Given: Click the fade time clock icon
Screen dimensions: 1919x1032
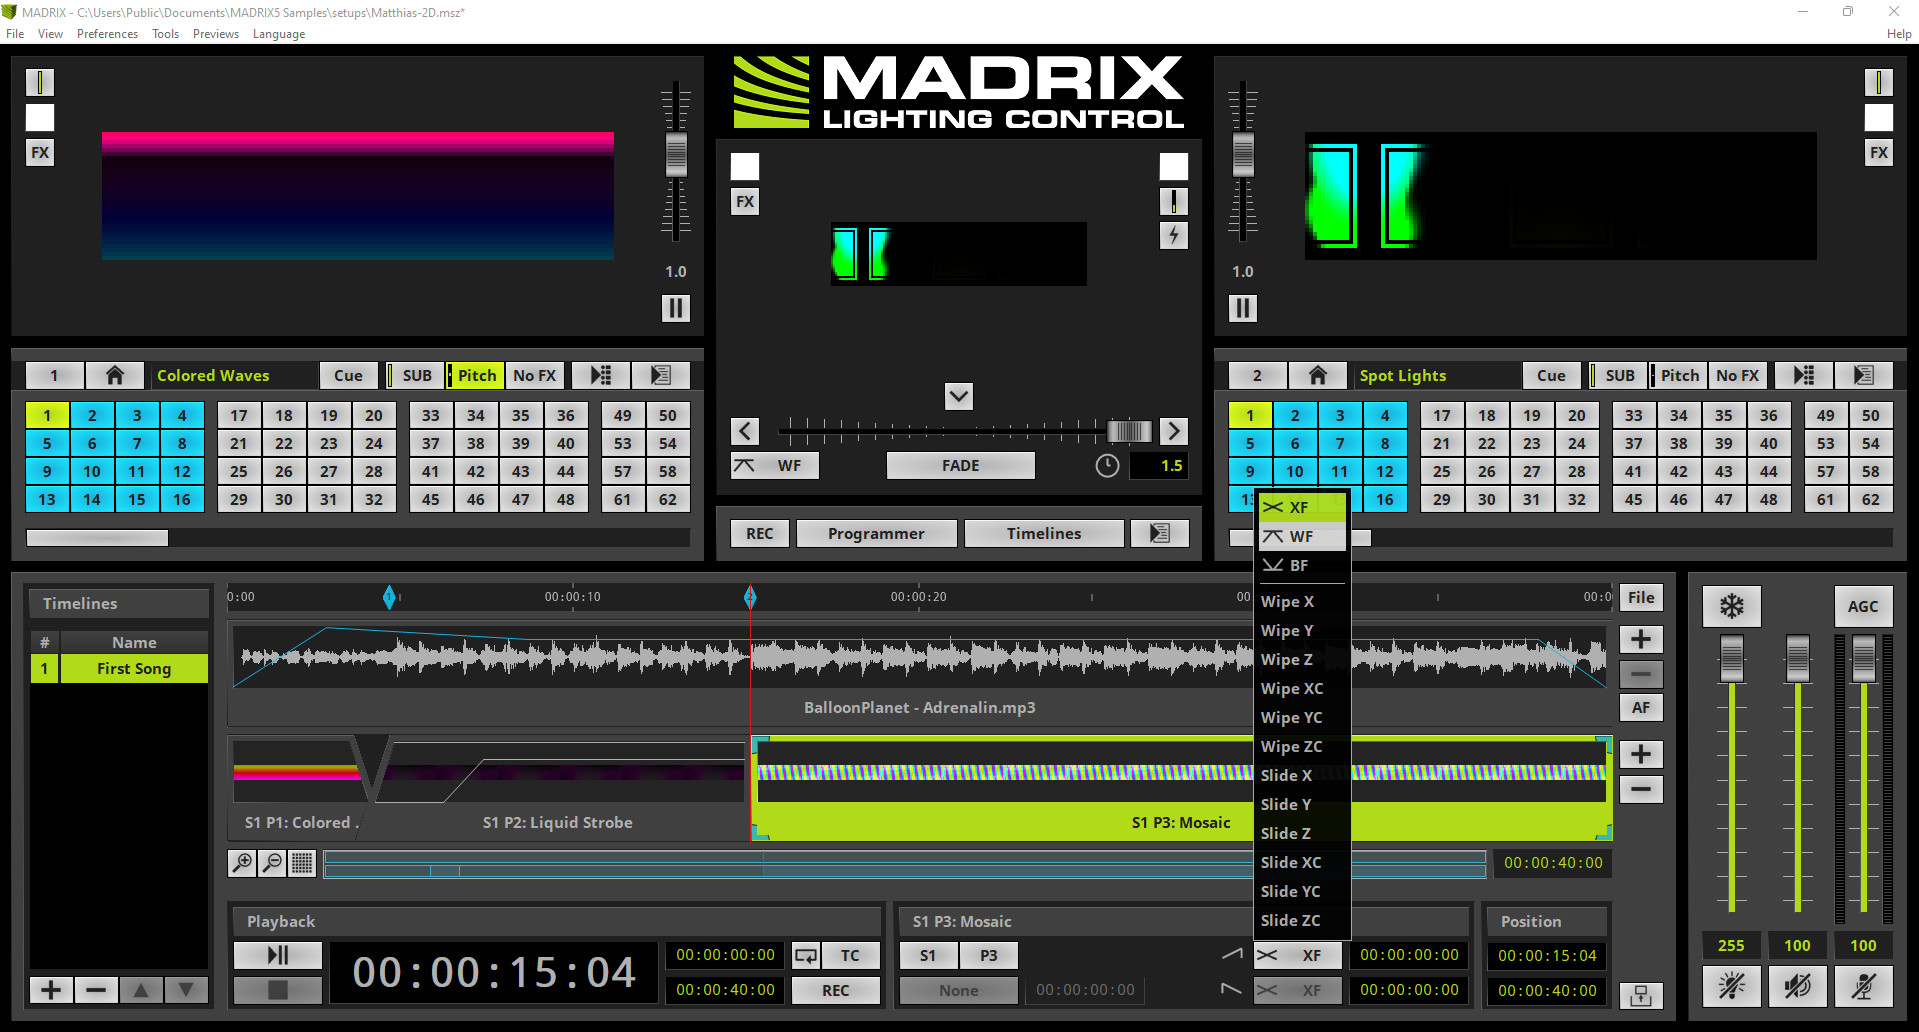Looking at the screenshot, I should tap(1107, 465).
